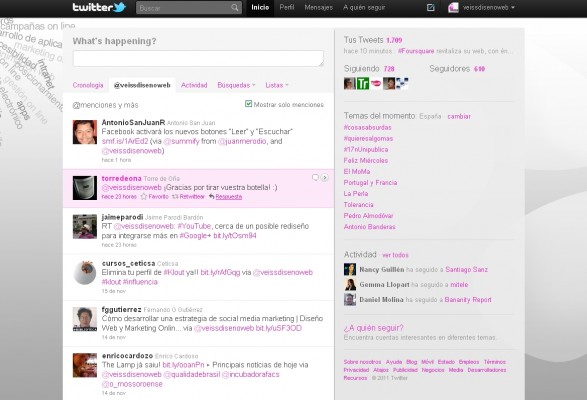Expand the Listas dropdown tab
This screenshot has width=587, height=400.
277,85
